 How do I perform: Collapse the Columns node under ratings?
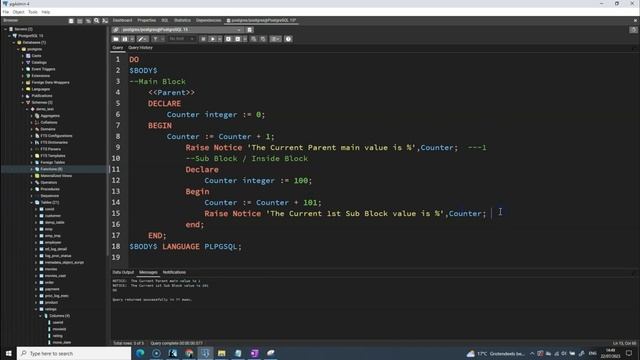tap(40, 316)
